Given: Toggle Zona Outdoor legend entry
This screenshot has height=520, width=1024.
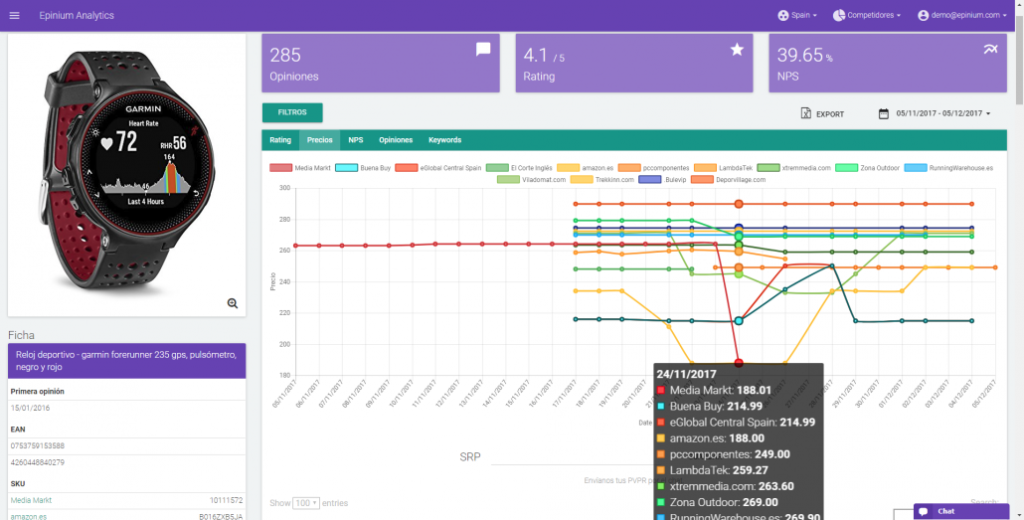Looking at the screenshot, I should [x=867, y=168].
